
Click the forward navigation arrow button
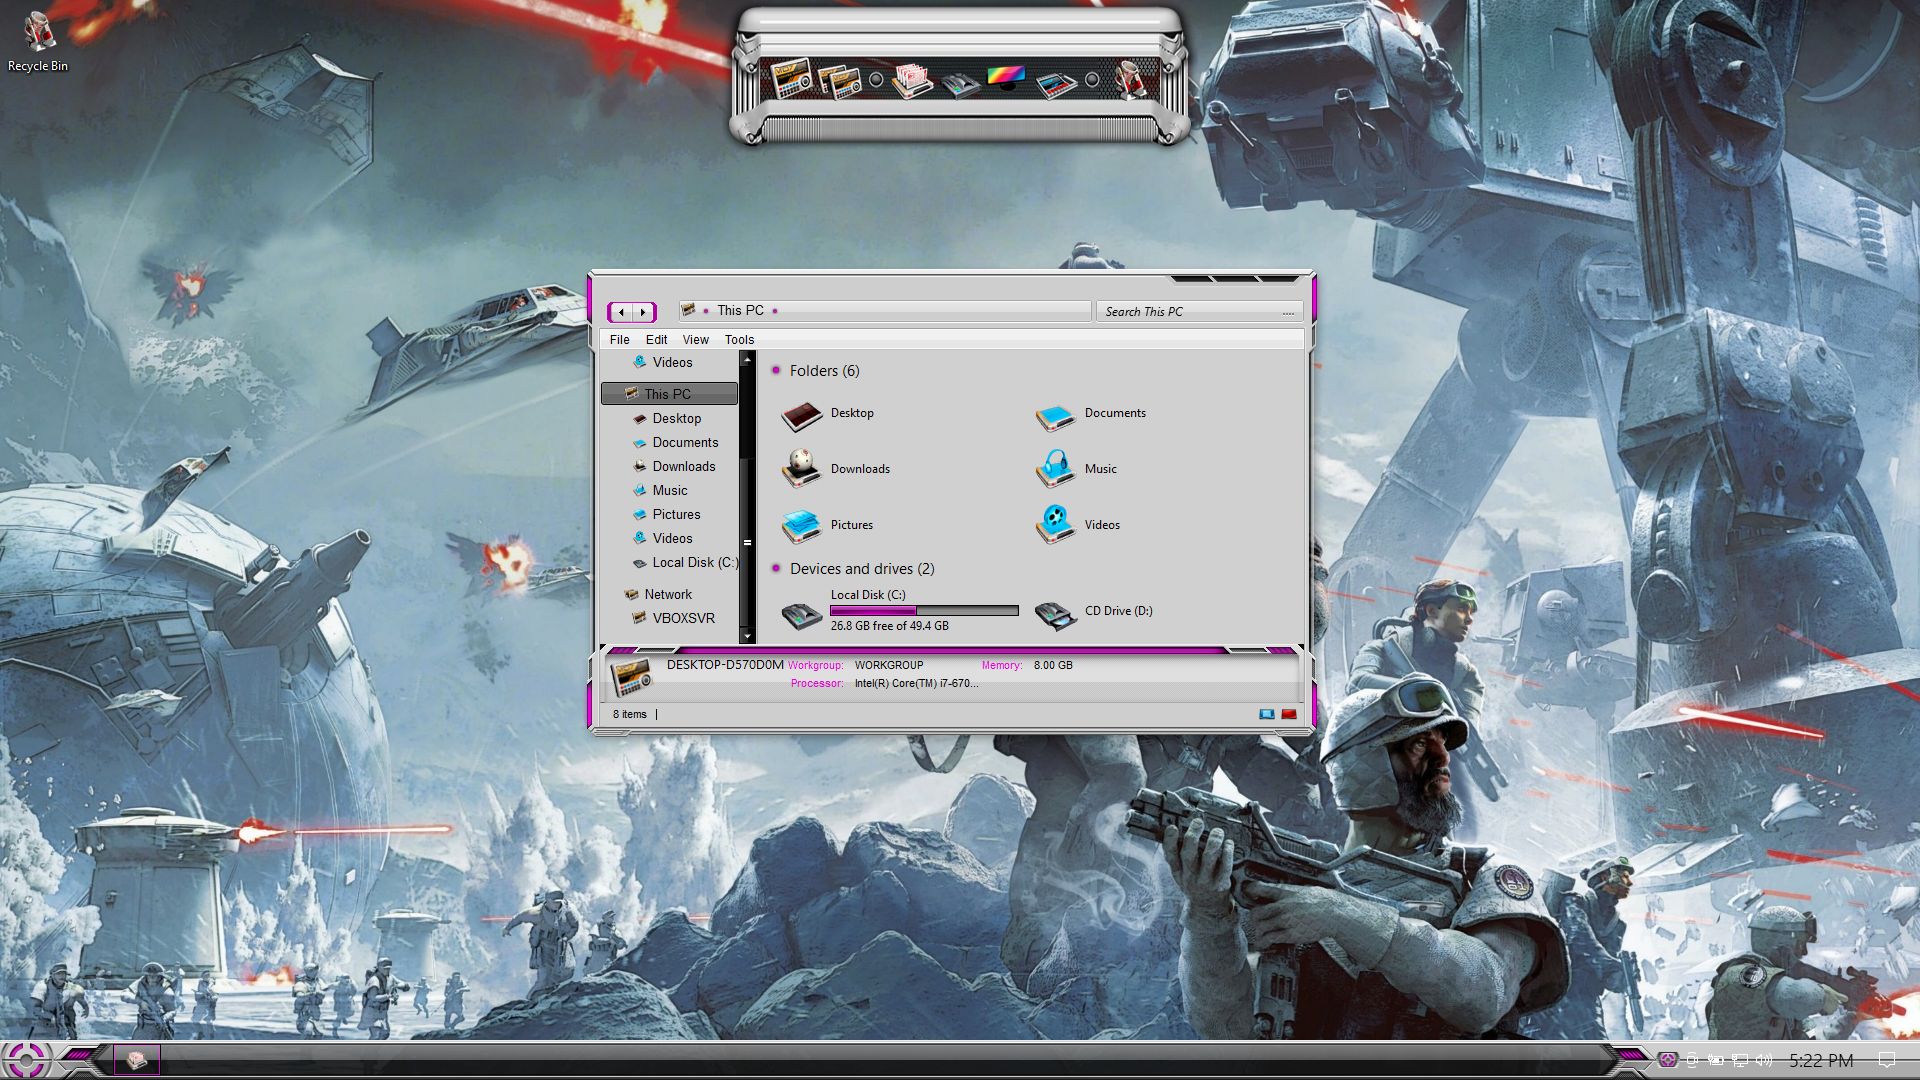coord(643,312)
